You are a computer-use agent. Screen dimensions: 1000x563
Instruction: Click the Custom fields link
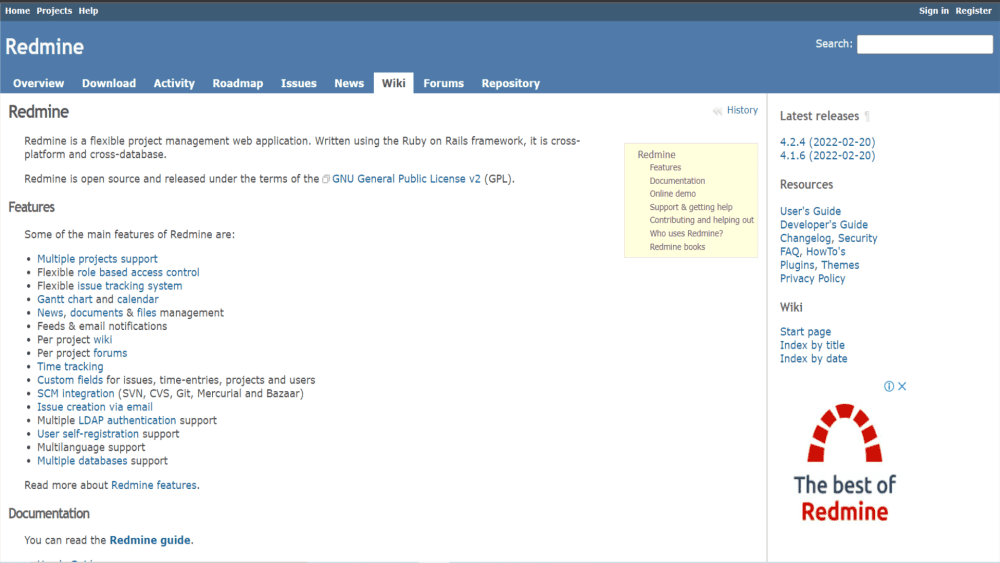[x=70, y=380]
